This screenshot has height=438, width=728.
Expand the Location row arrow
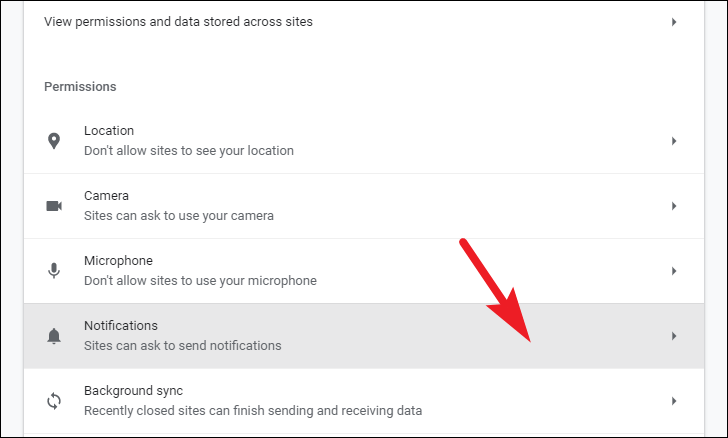coord(674,141)
